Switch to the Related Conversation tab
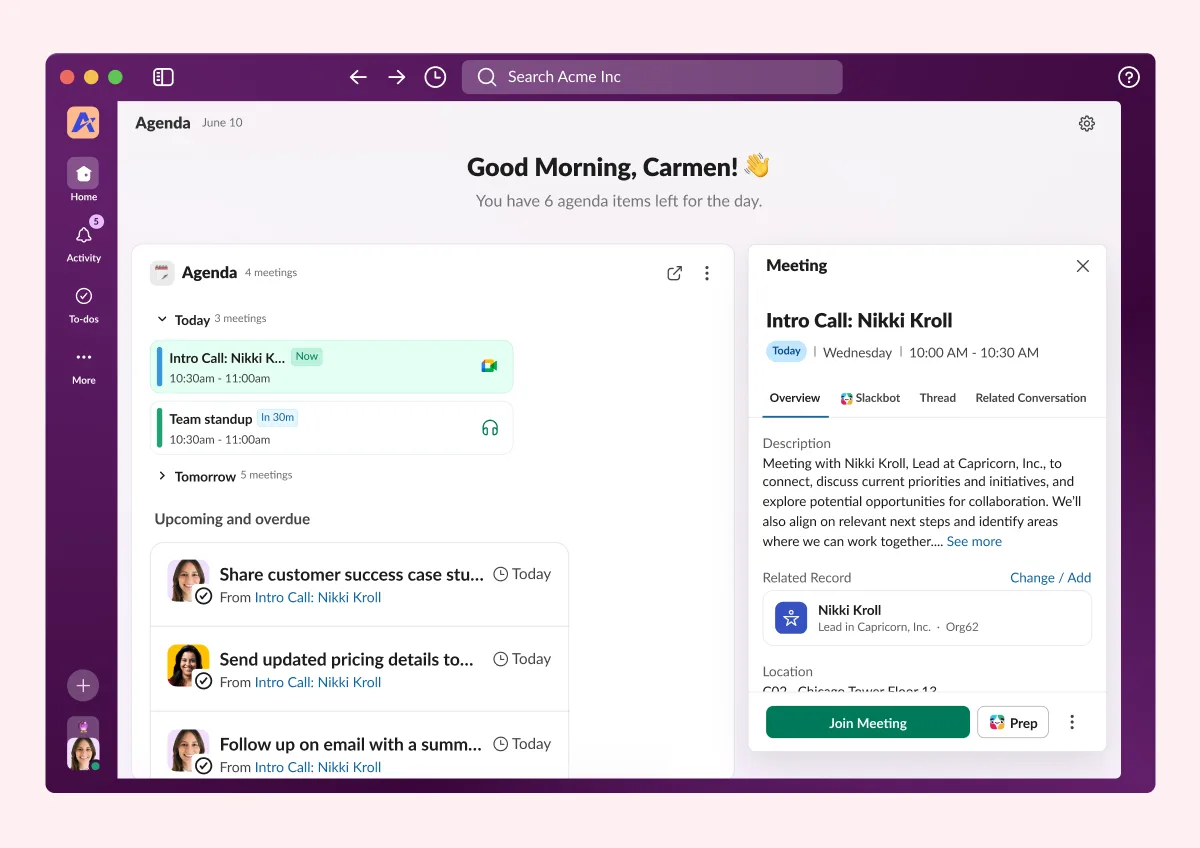Screen dimensions: 1200x848 [1031, 398]
